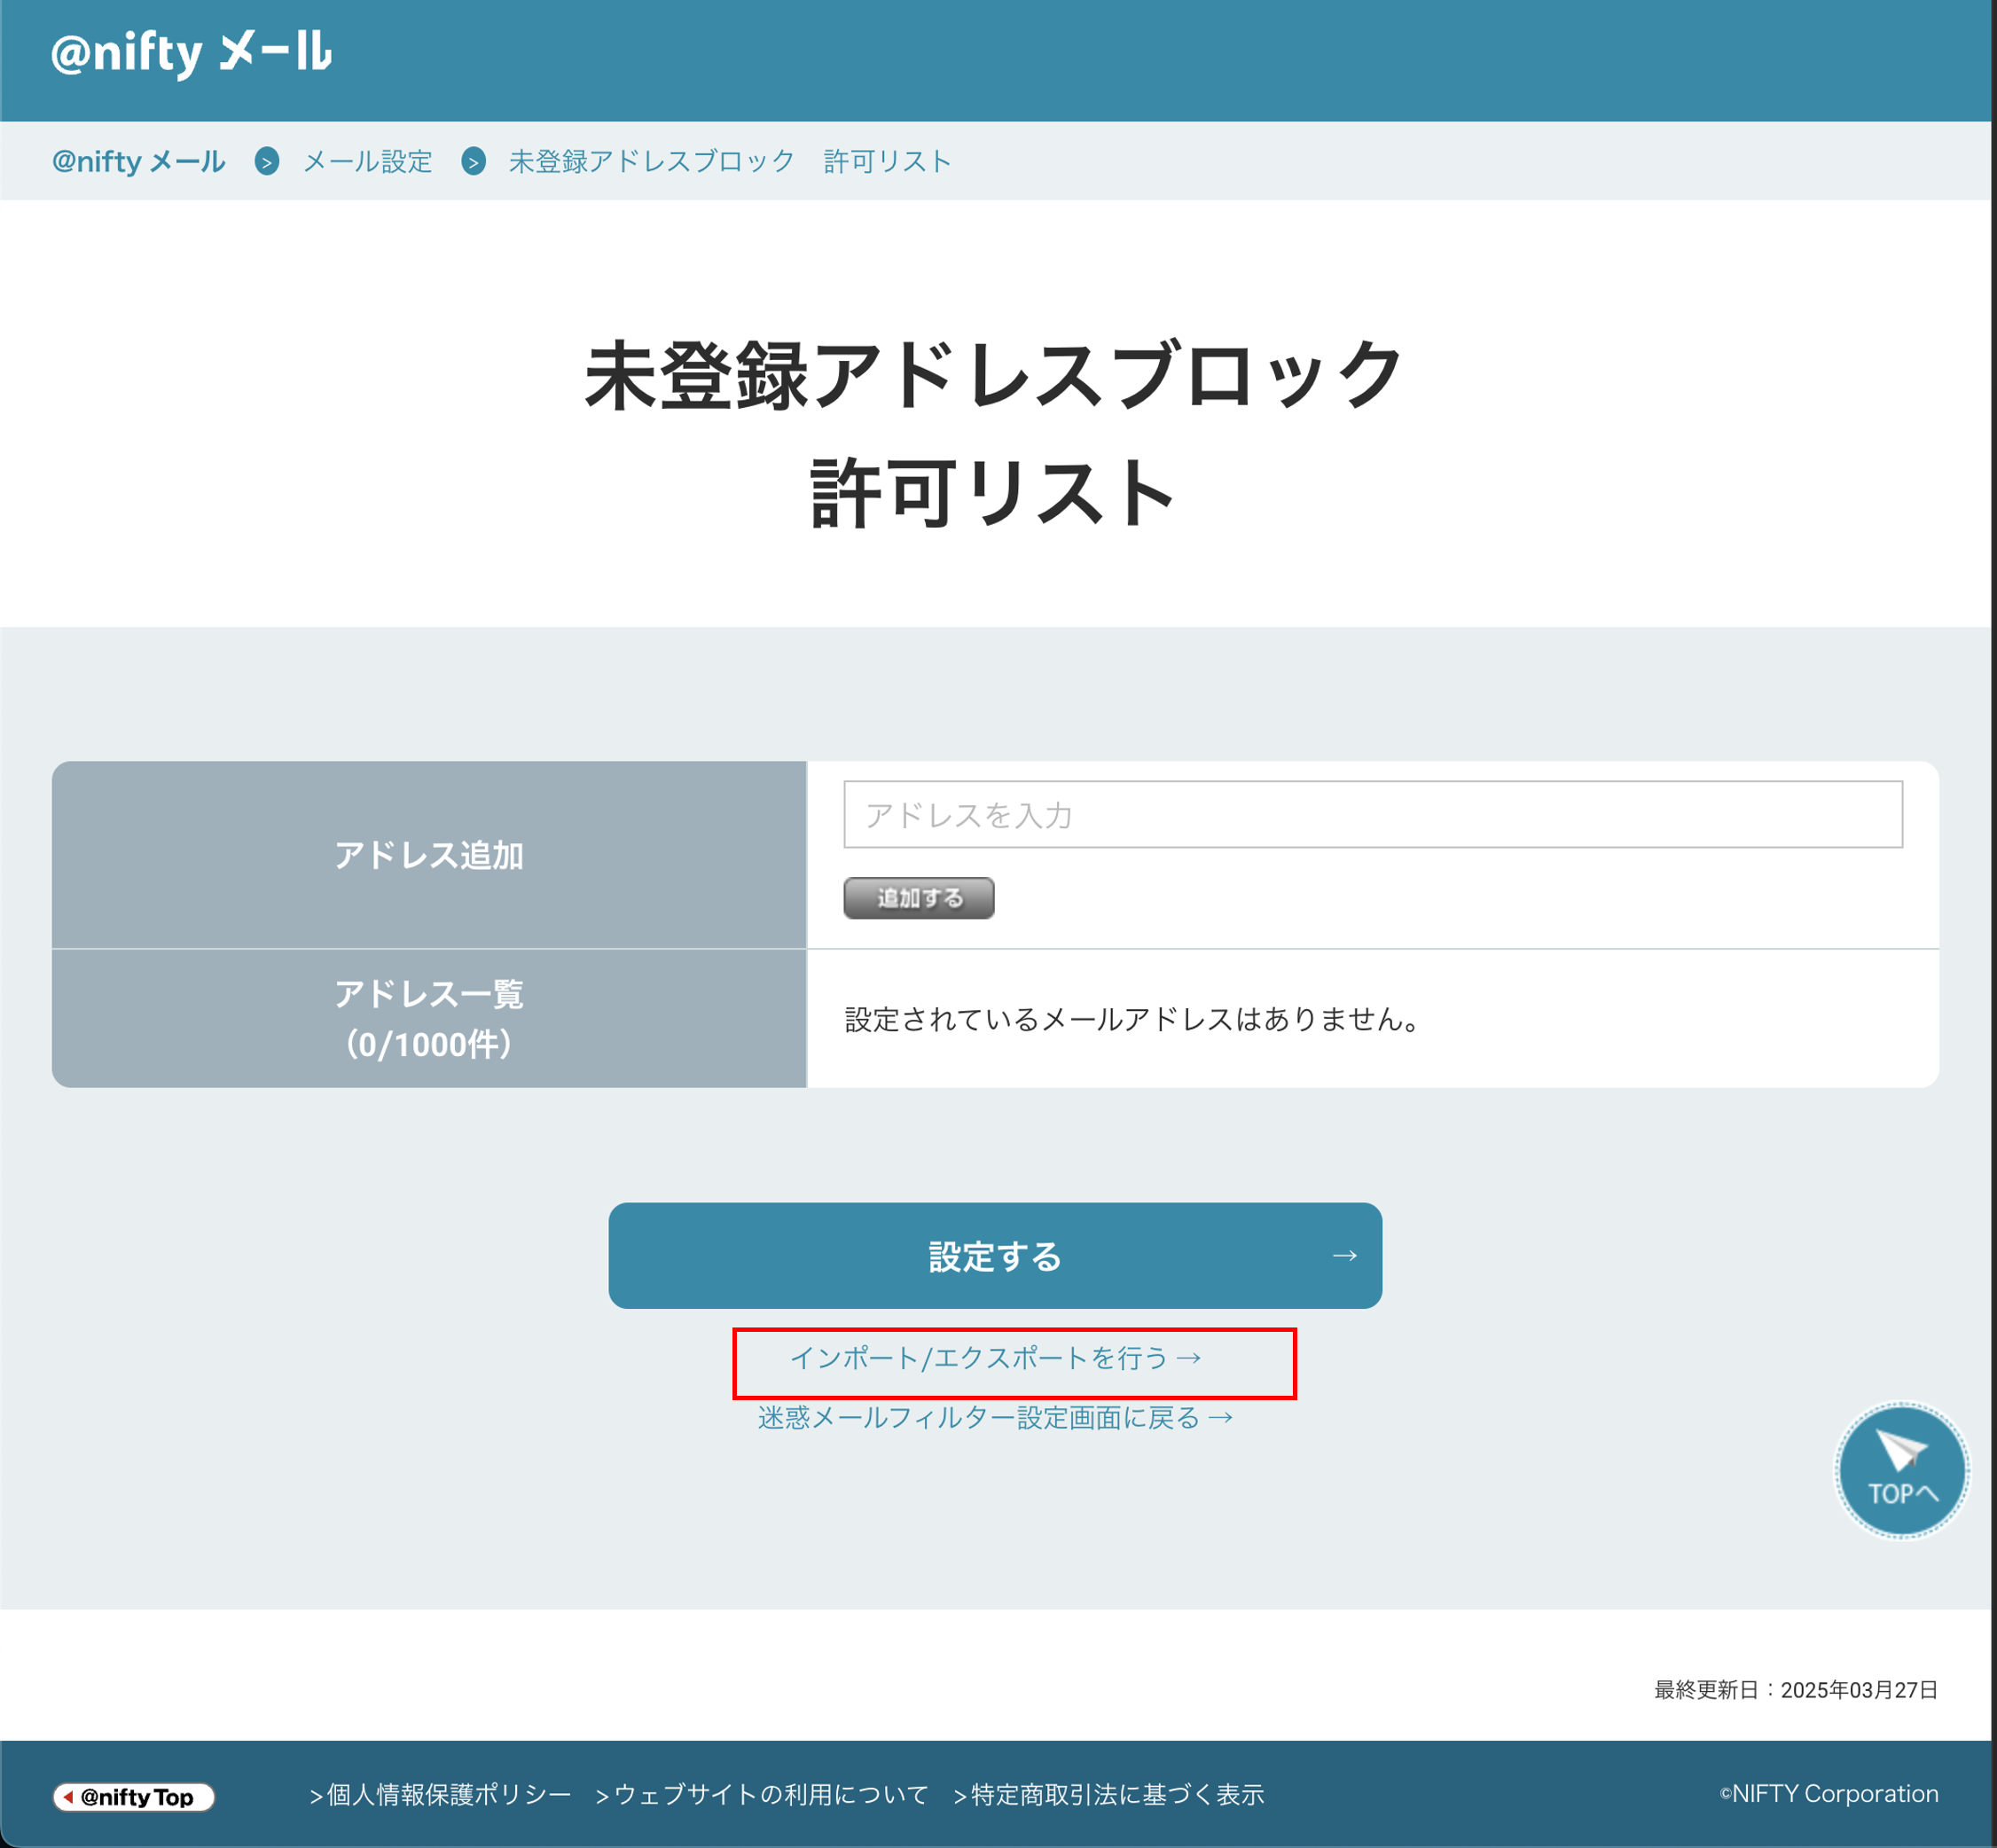Click the @nifty Top footer badge
This screenshot has height=1848, width=1997.
pyautogui.click(x=134, y=1797)
